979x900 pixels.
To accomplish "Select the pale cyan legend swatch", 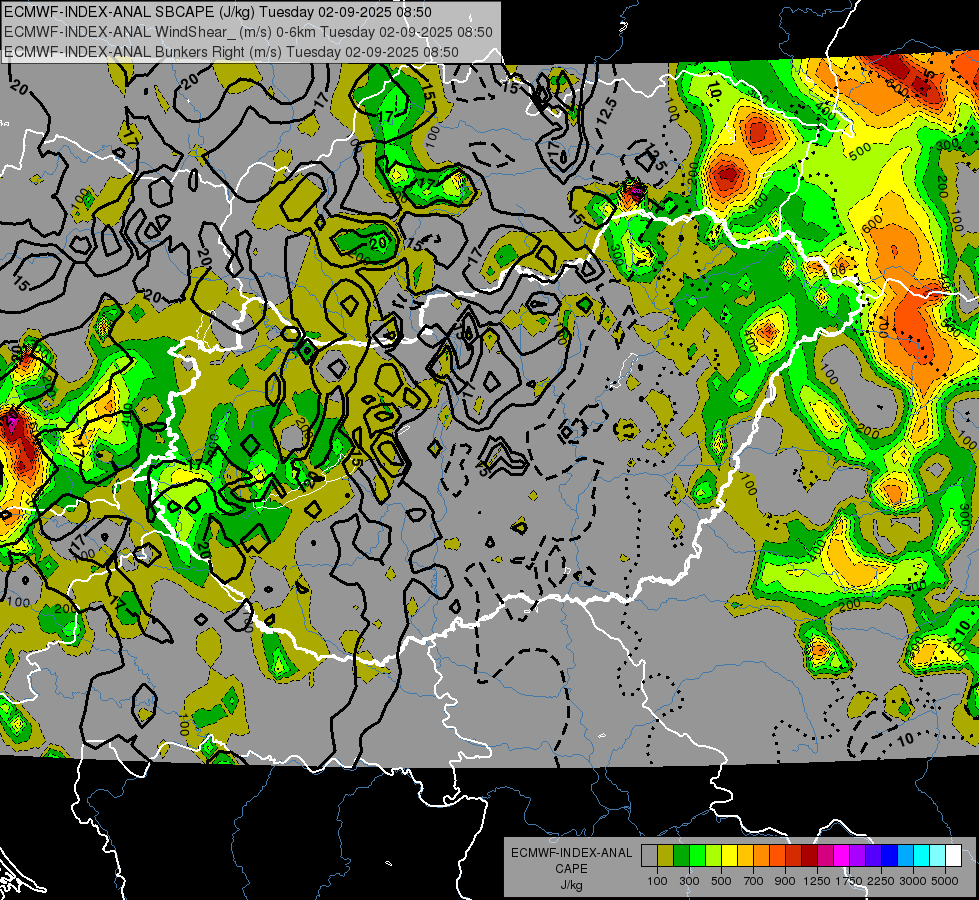I will (937, 856).
